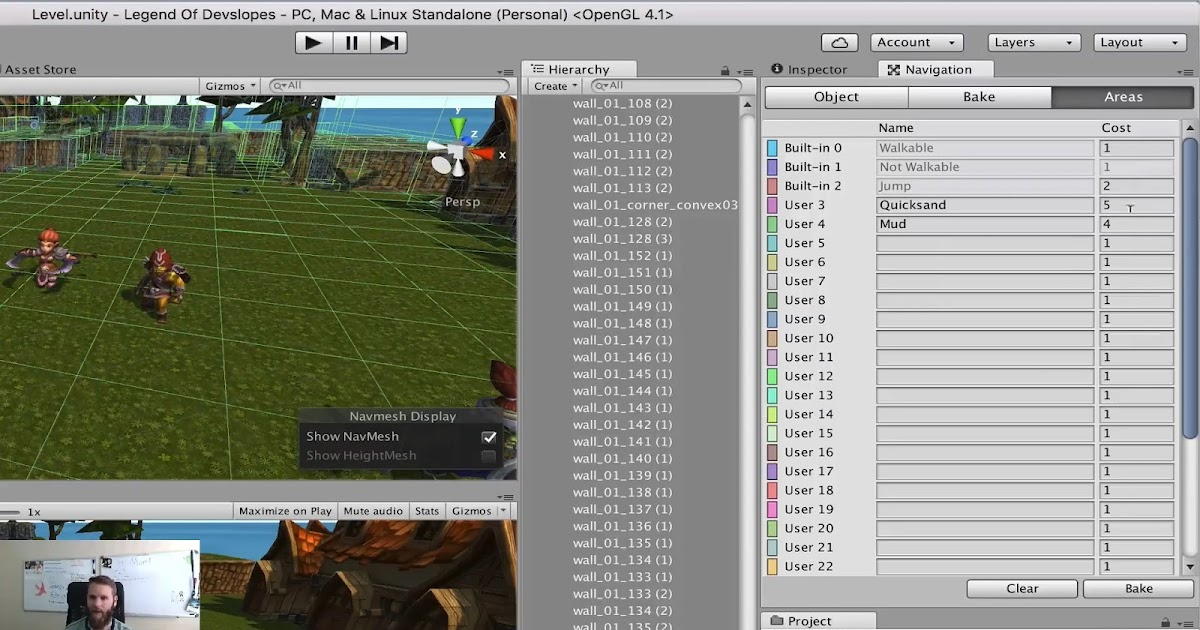This screenshot has width=1200, height=630.
Task: Open the Layers dropdown
Action: [1033, 42]
